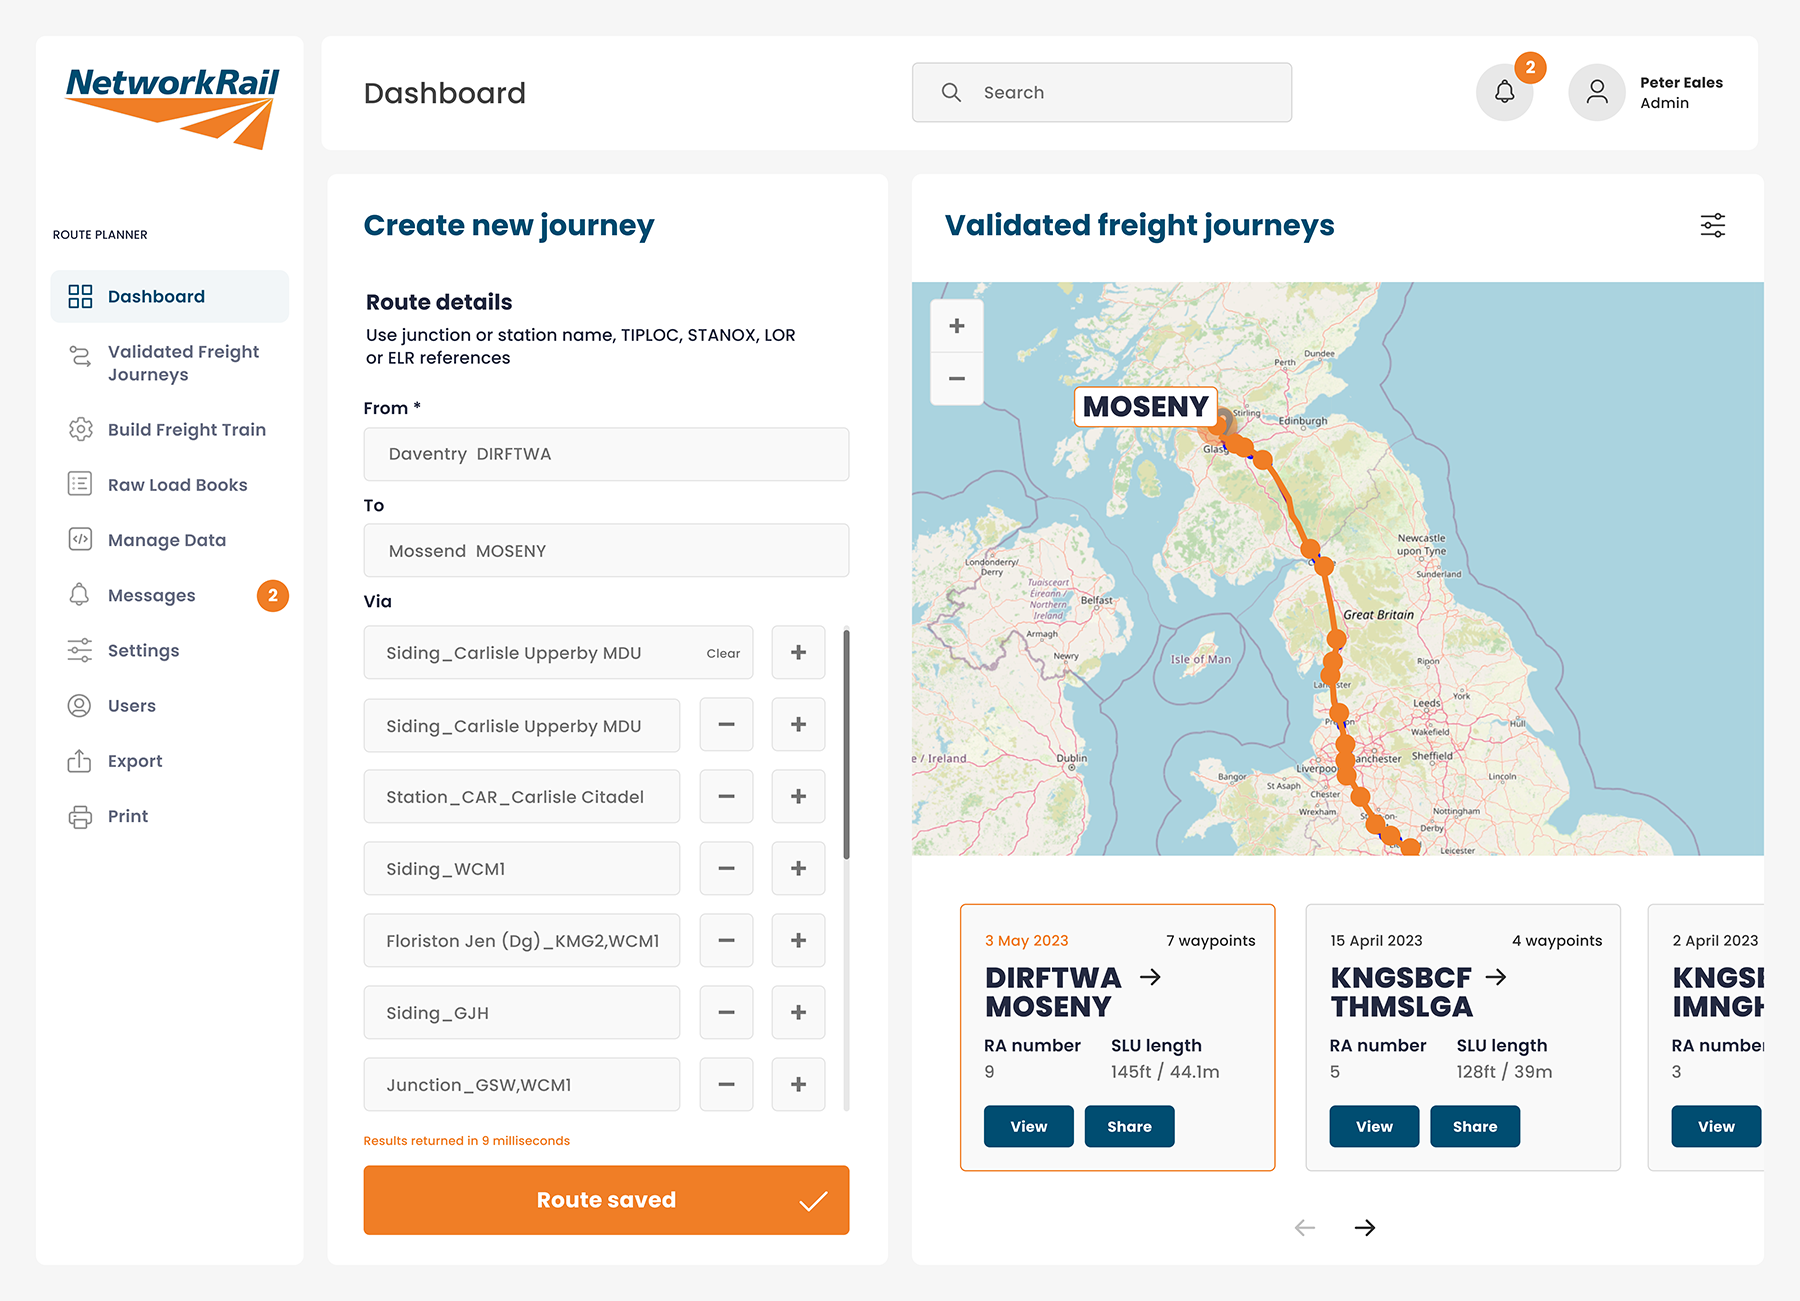
Task: Zoom in on the map
Action: click(957, 326)
